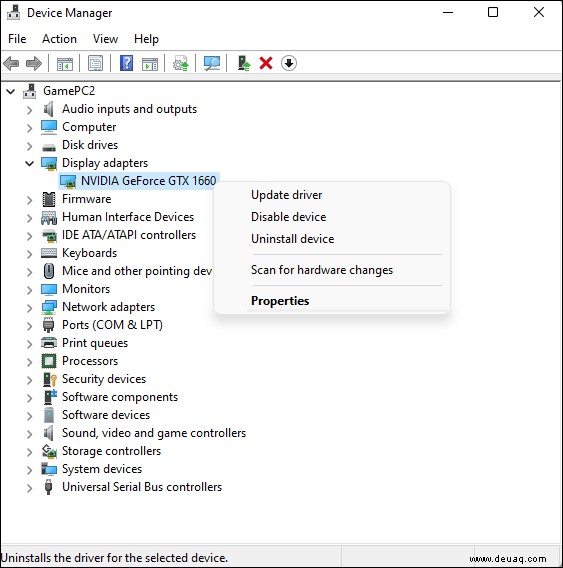Click the Forward arrow toolbar icon
The width and height of the screenshot is (563, 568).
pos(34,63)
